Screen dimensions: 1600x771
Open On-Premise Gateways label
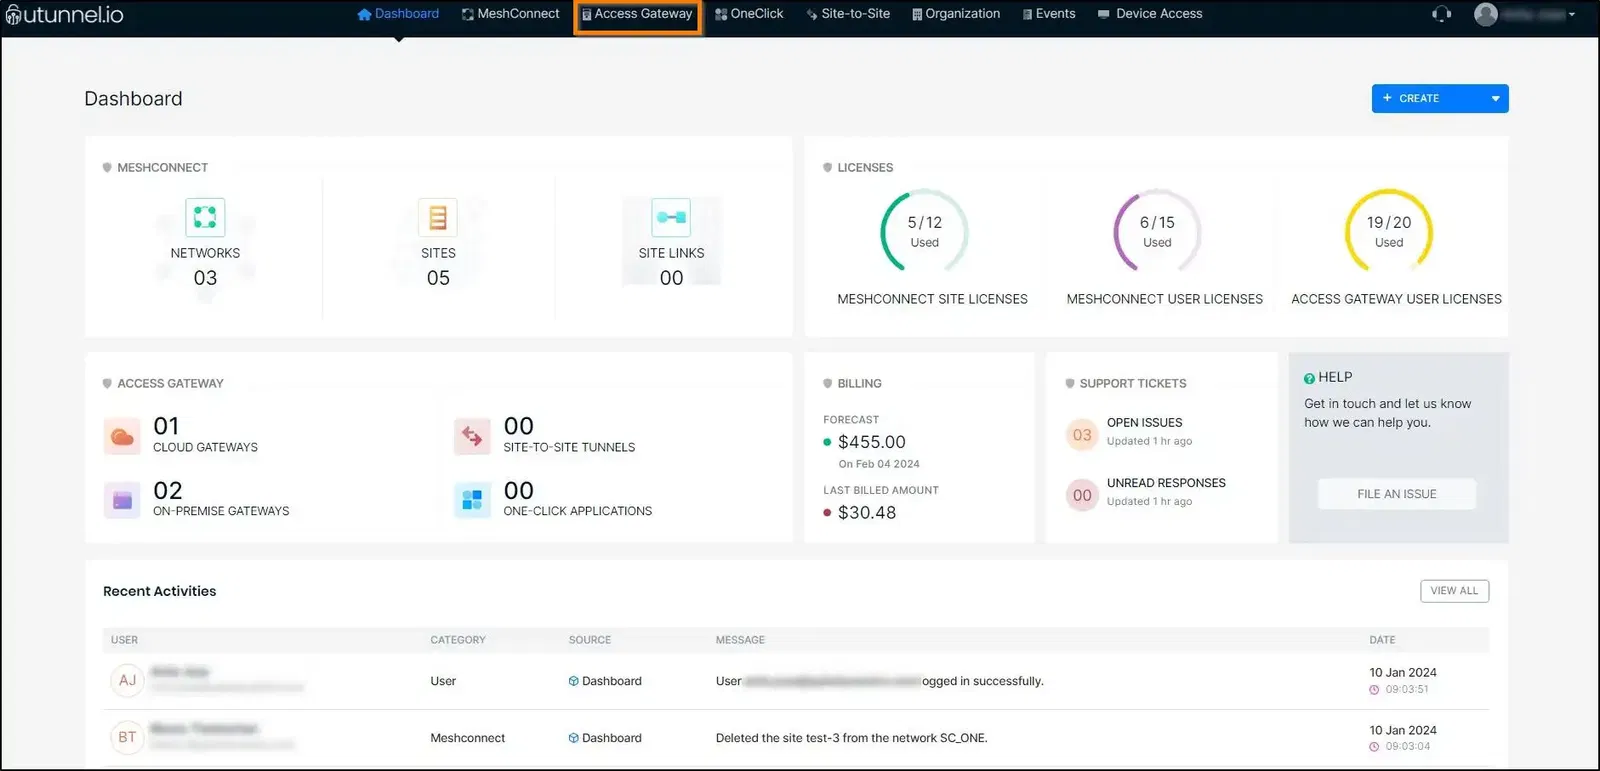pyautogui.click(x=221, y=511)
